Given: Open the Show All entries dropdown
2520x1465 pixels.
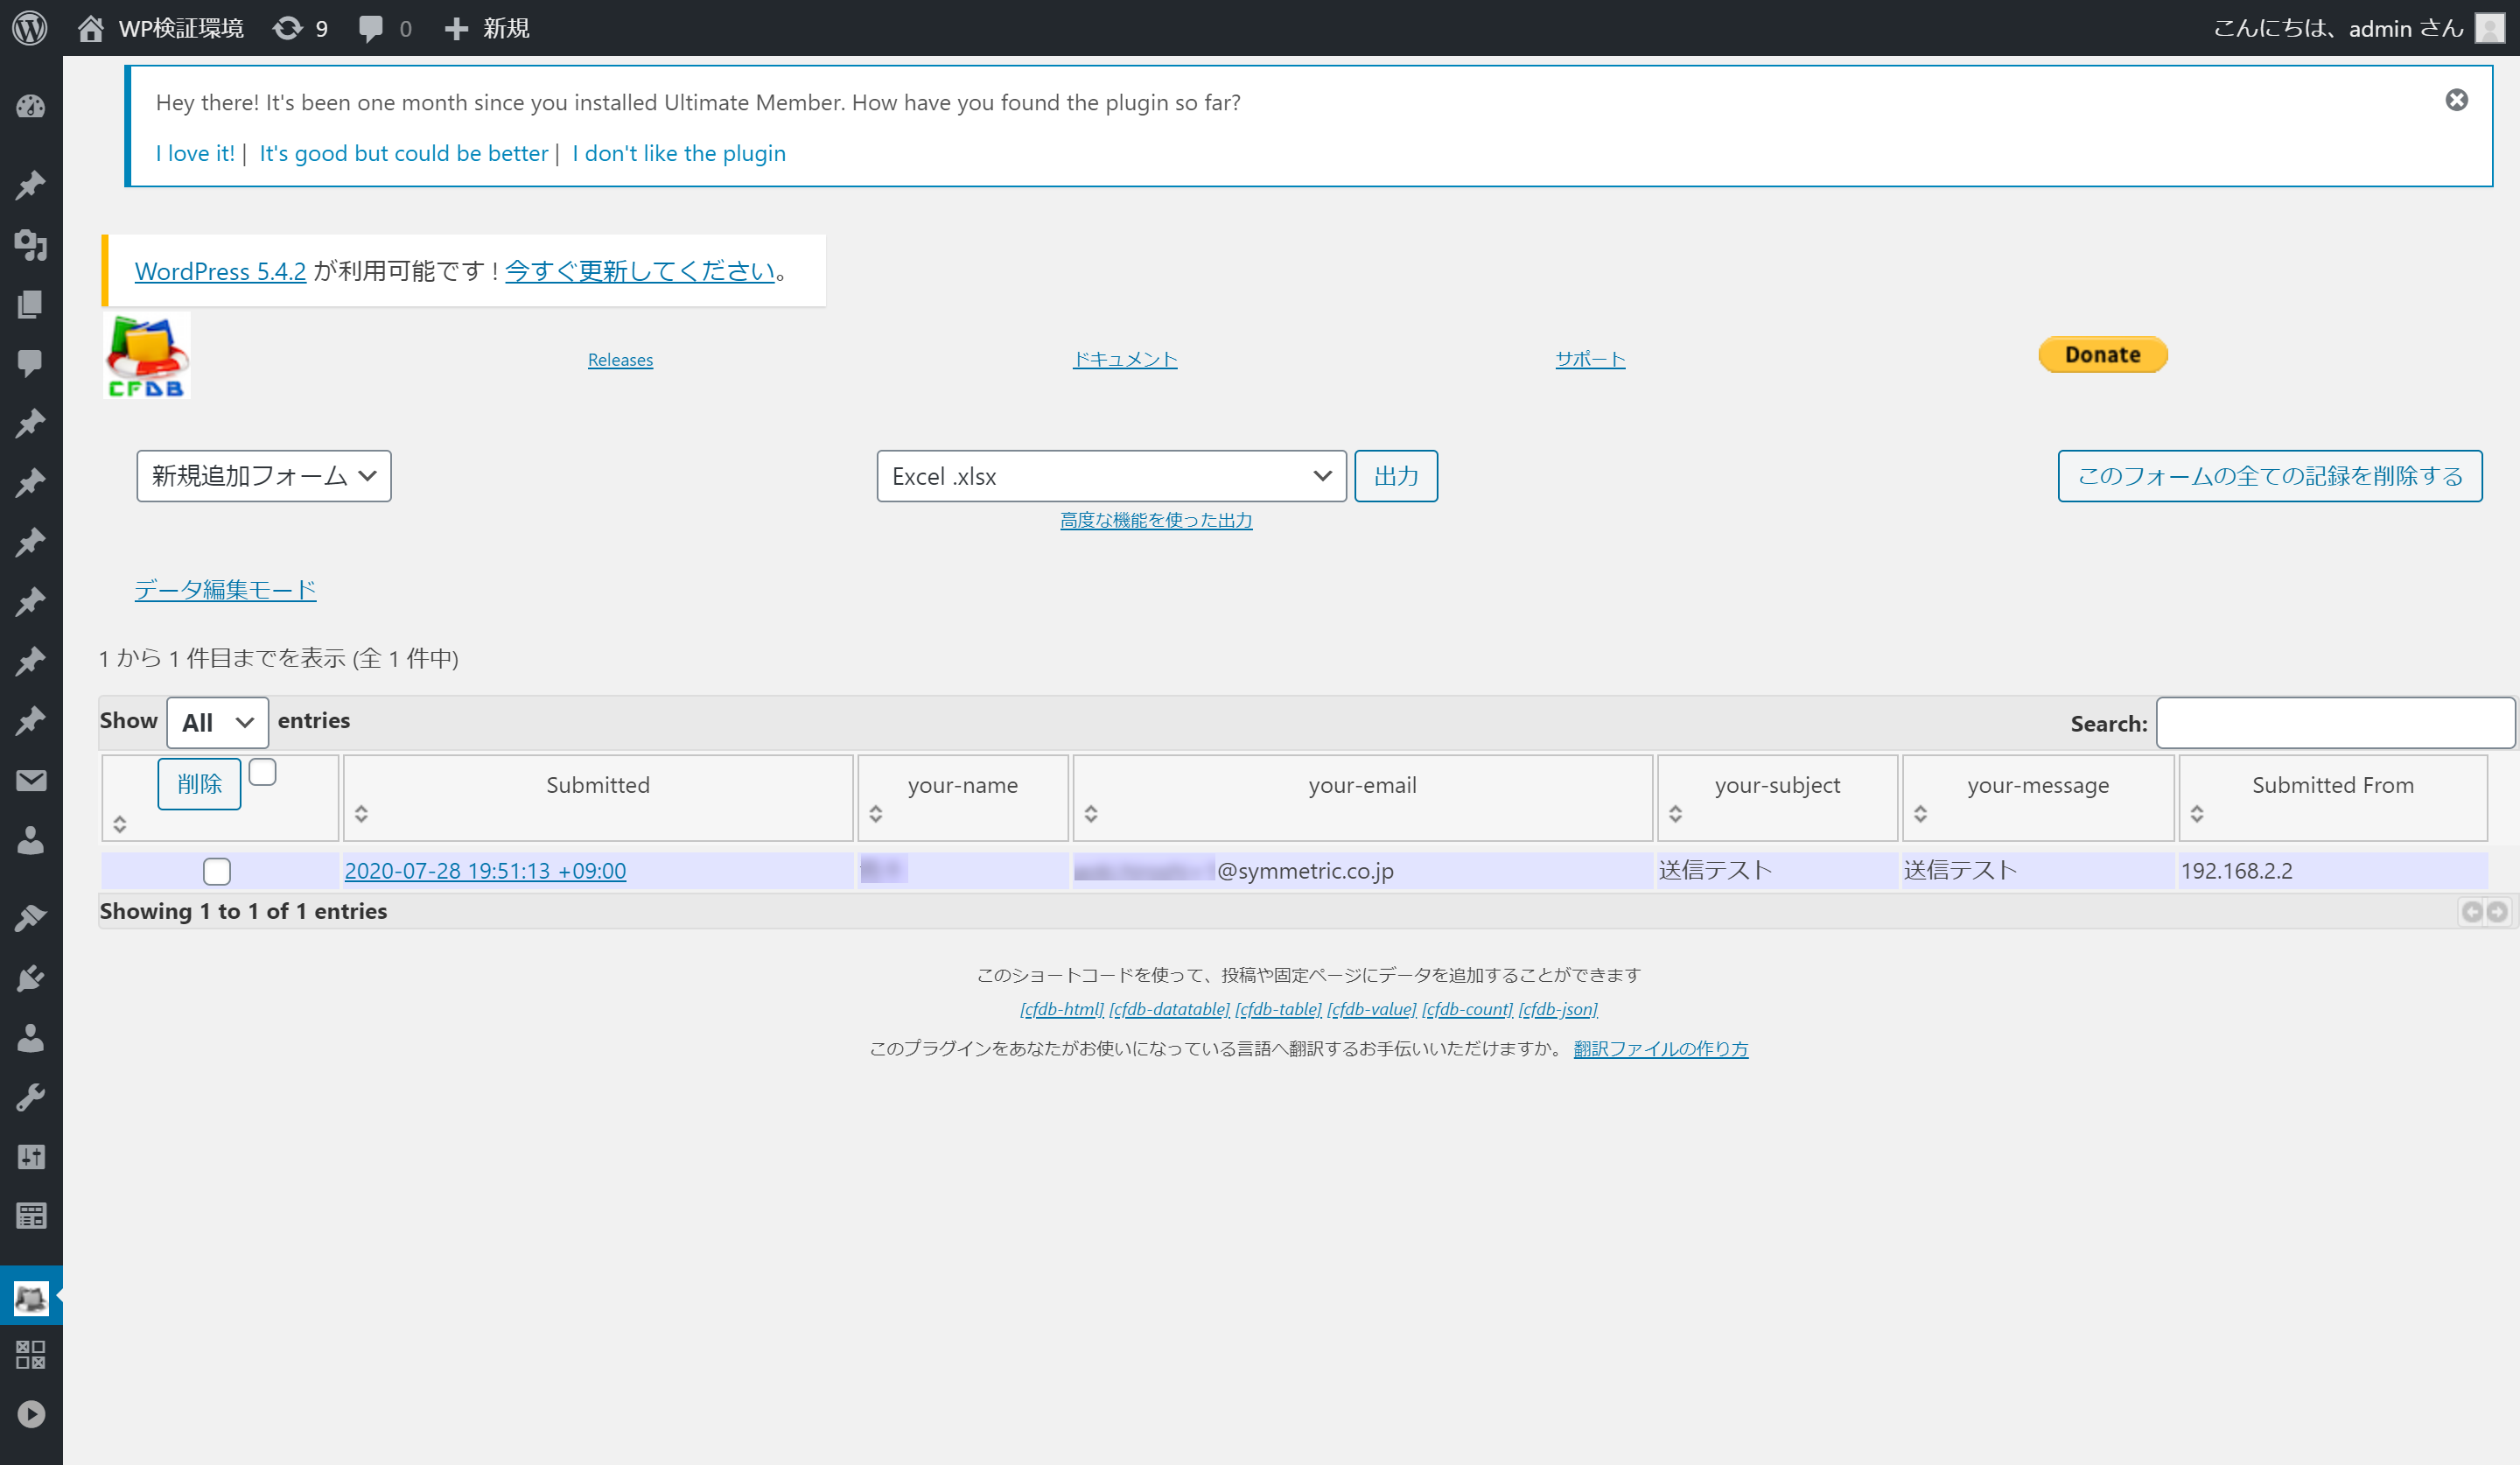Looking at the screenshot, I should click(217, 722).
